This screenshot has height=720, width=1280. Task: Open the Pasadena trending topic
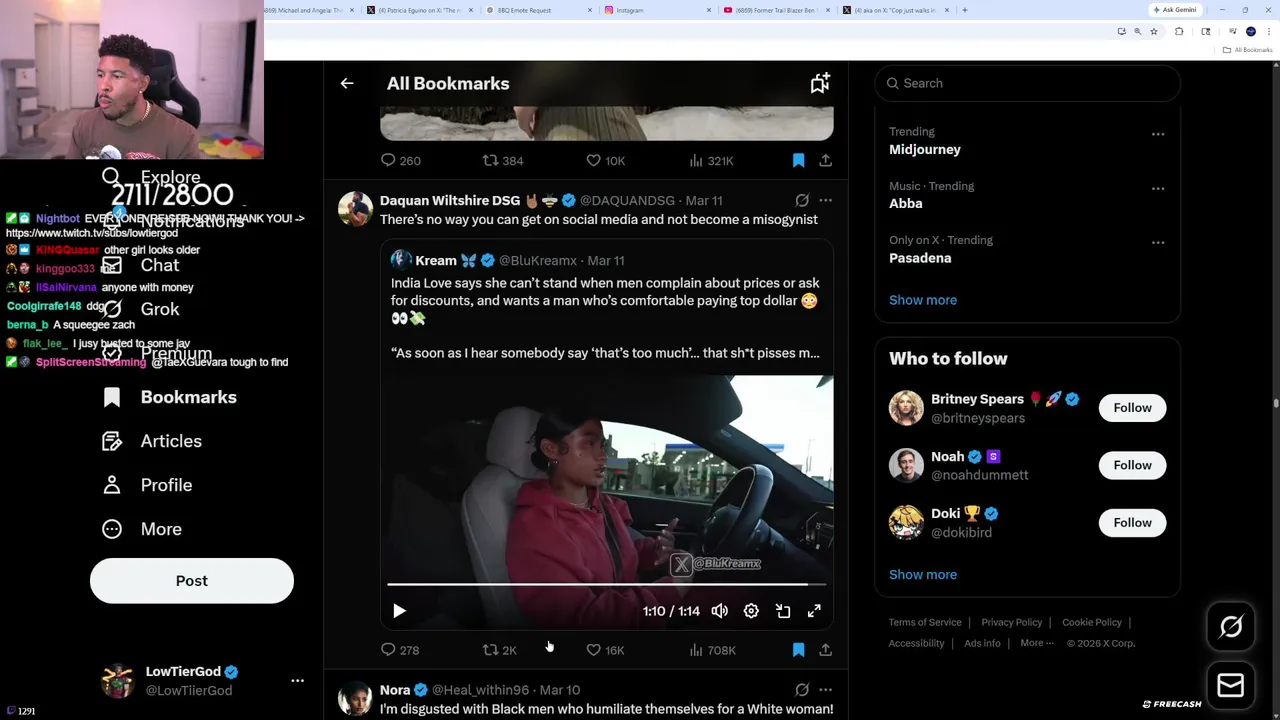click(x=920, y=258)
